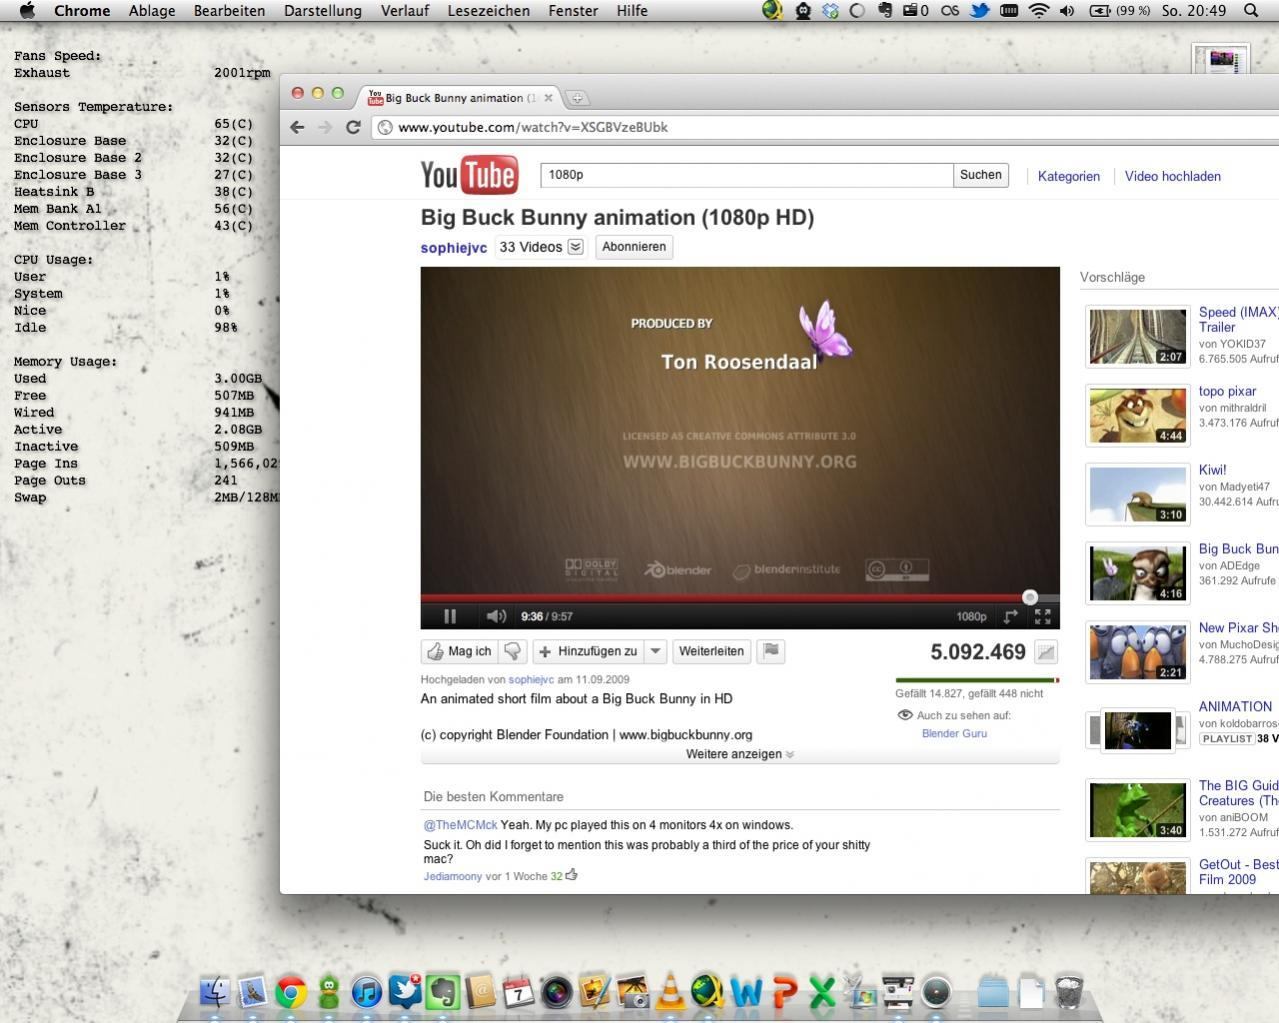
Task: Show video statistics via the chart icon
Action: (1046, 652)
